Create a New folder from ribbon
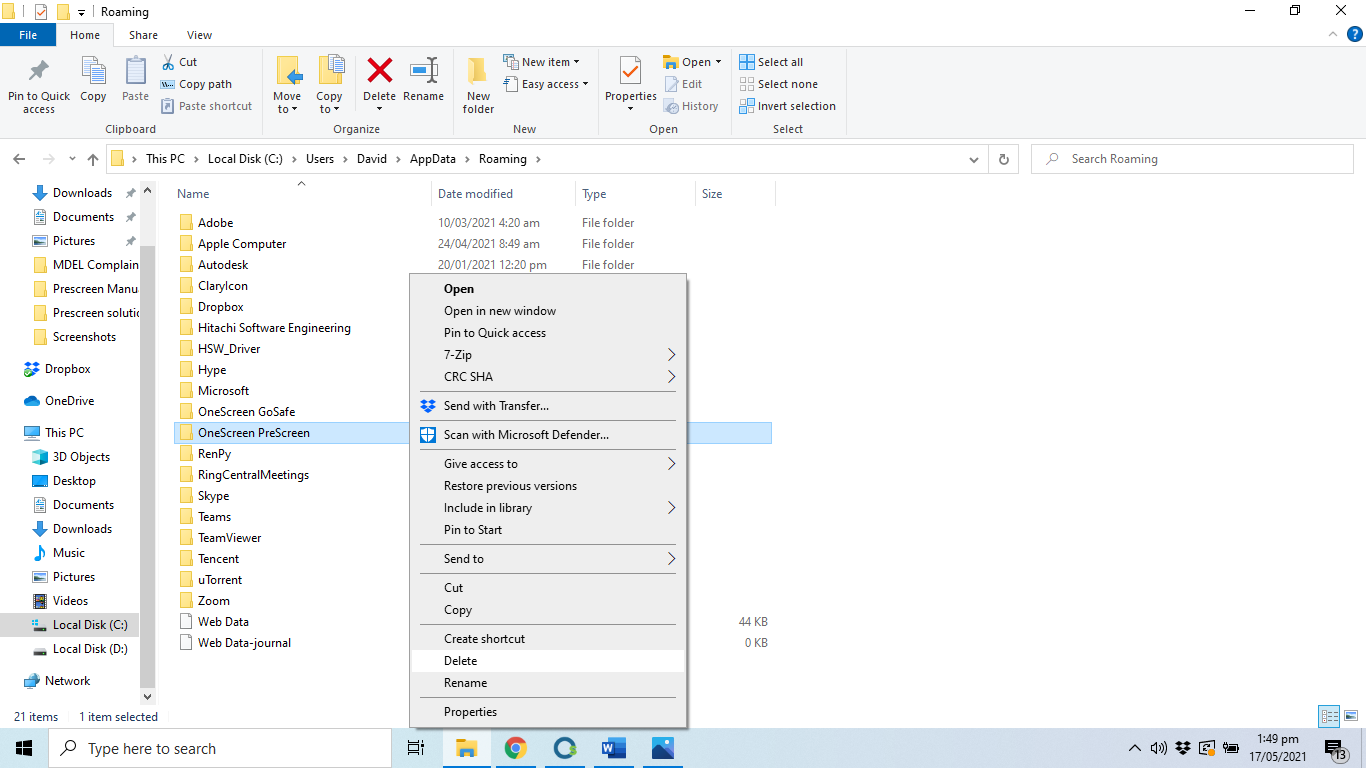This screenshot has width=1366, height=768. tap(478, 86)
